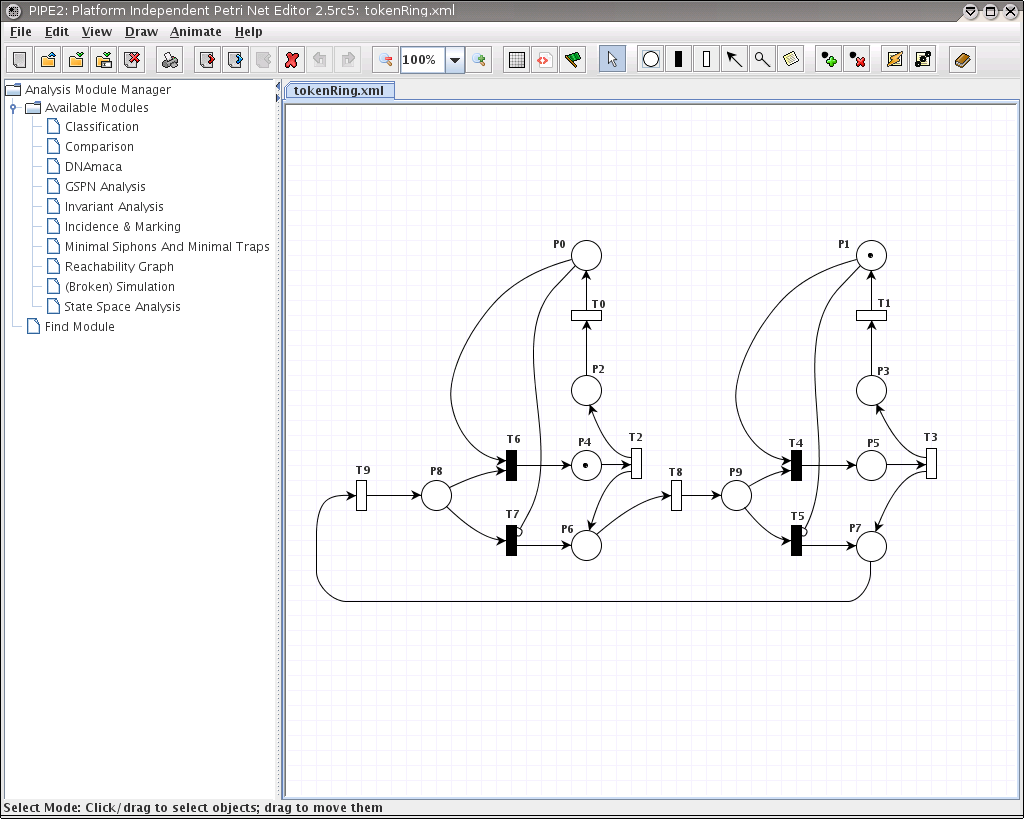Open the 100% zoom dropdown
1024x819 pixels.
455,60
